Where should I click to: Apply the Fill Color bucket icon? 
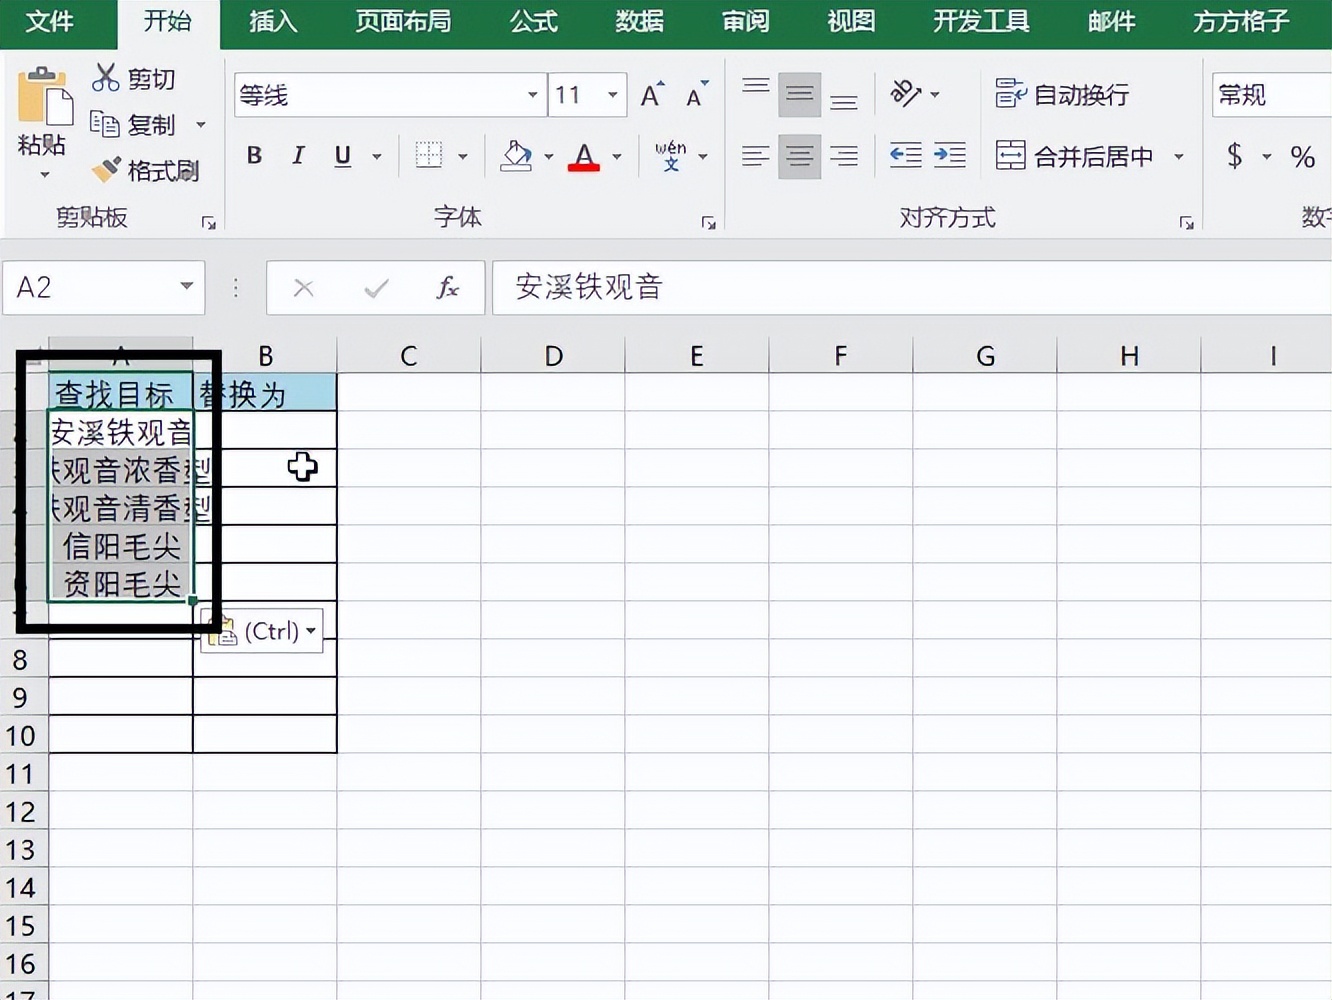click(516, 156)
